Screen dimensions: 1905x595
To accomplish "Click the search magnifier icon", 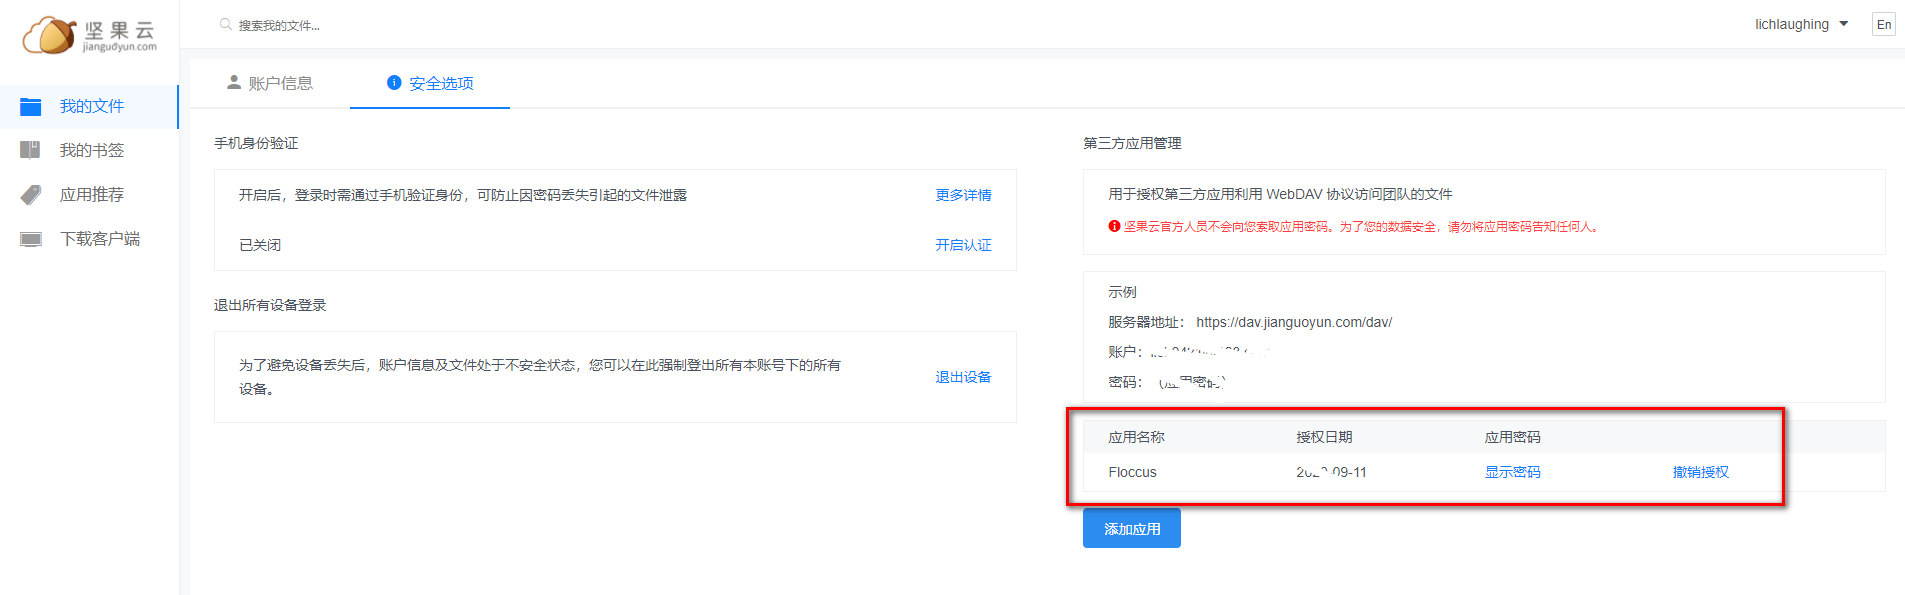I will pos(226,25).
